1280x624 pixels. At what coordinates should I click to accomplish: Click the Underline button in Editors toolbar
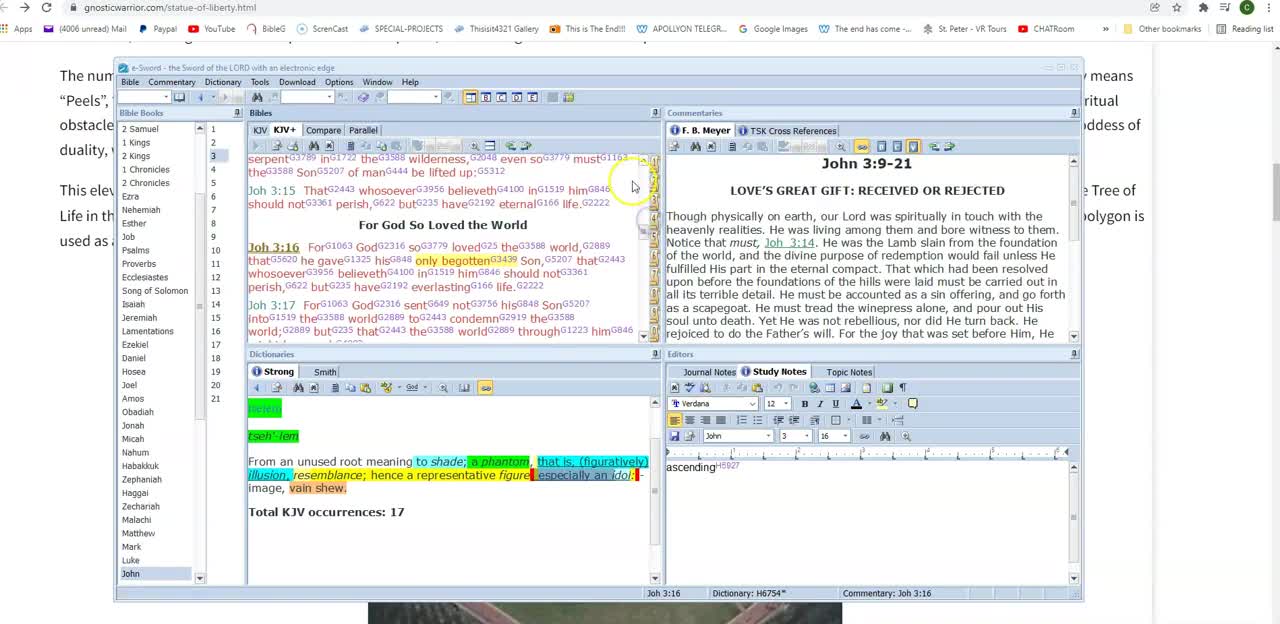(836, 404)
